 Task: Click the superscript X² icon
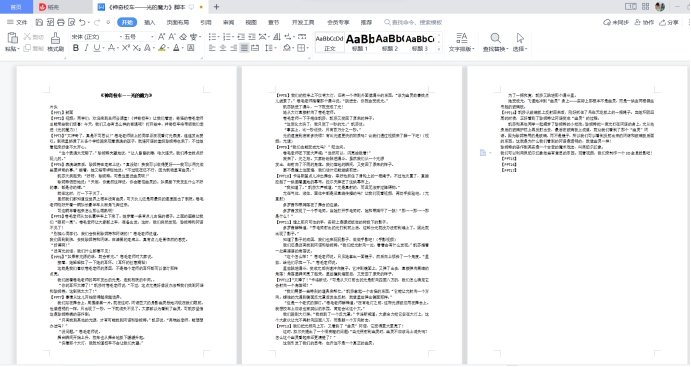click(126, 48)
